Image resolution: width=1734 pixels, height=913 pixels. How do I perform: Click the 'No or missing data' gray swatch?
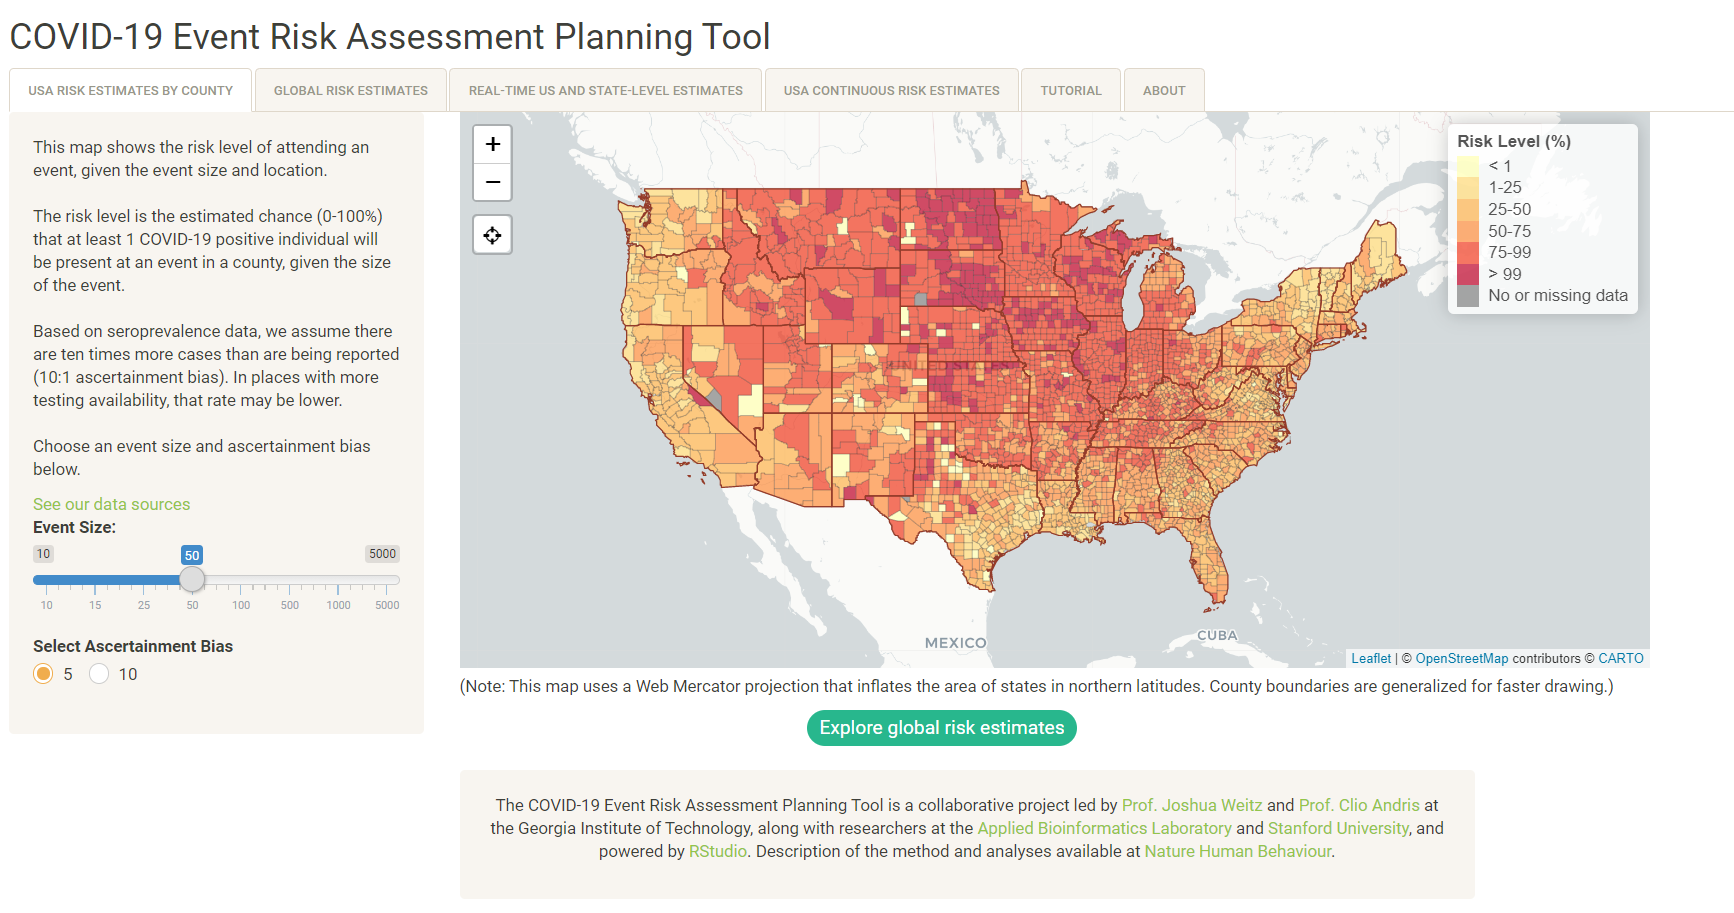pyautogui.click(x=1468, y=296)
